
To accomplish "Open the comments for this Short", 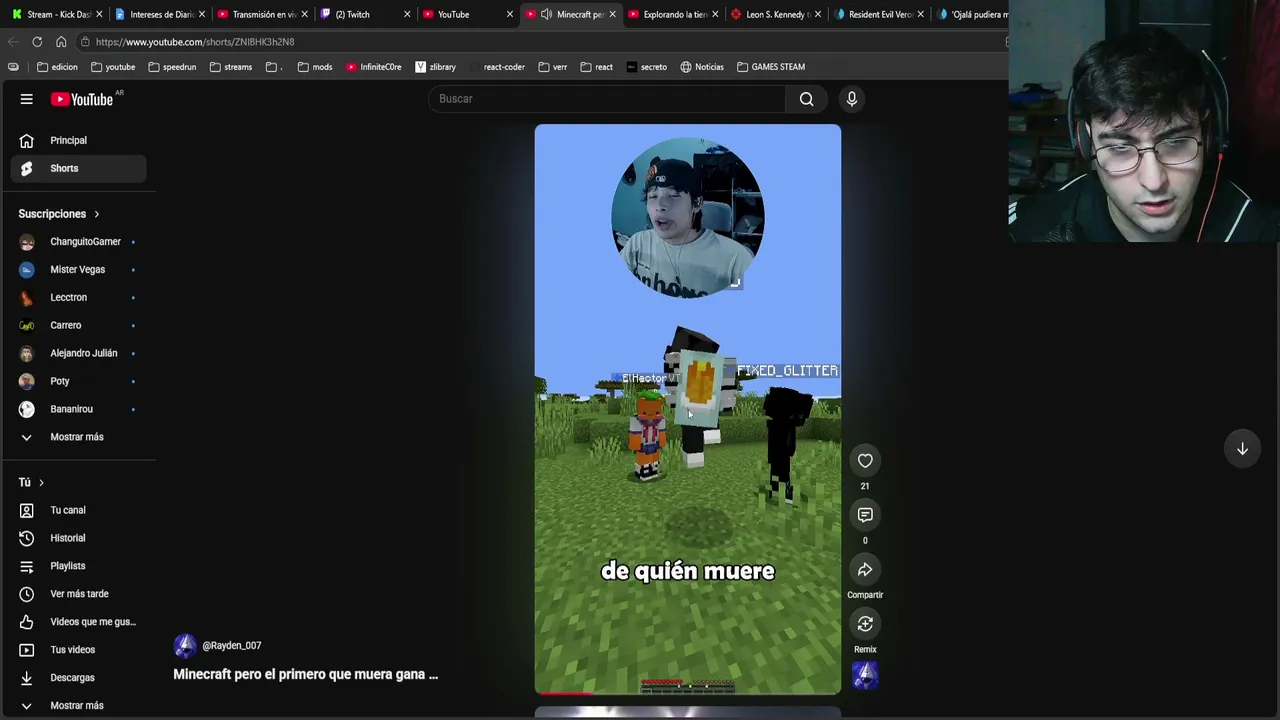I will click(x=865, y=515).
